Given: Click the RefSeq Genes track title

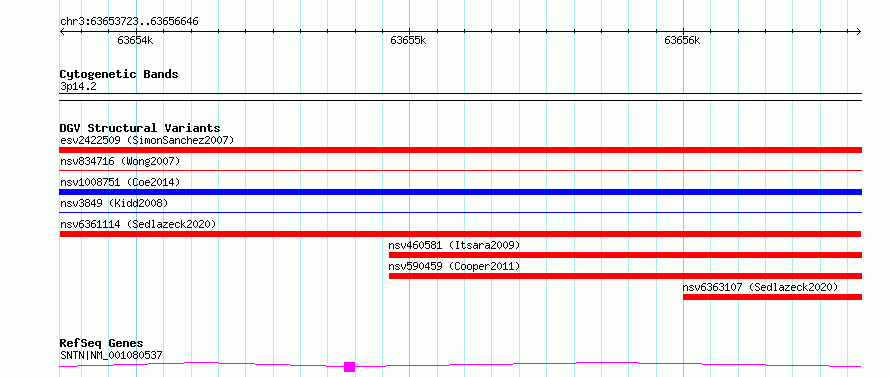Looking at the screenshot, I should (x=101, y=344).
